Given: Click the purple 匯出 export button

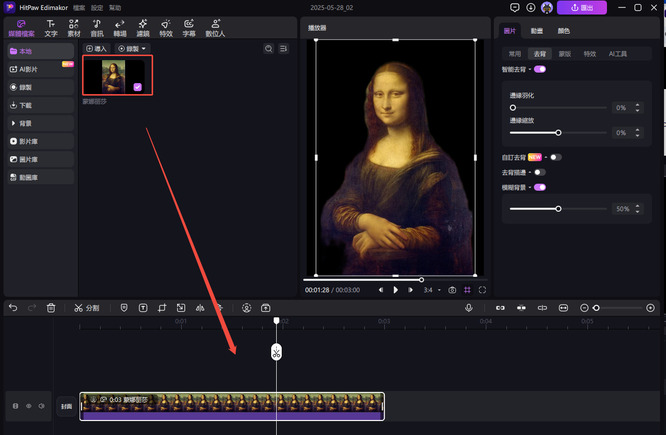Looking at the screenshot, I should (x=581, y=8).
